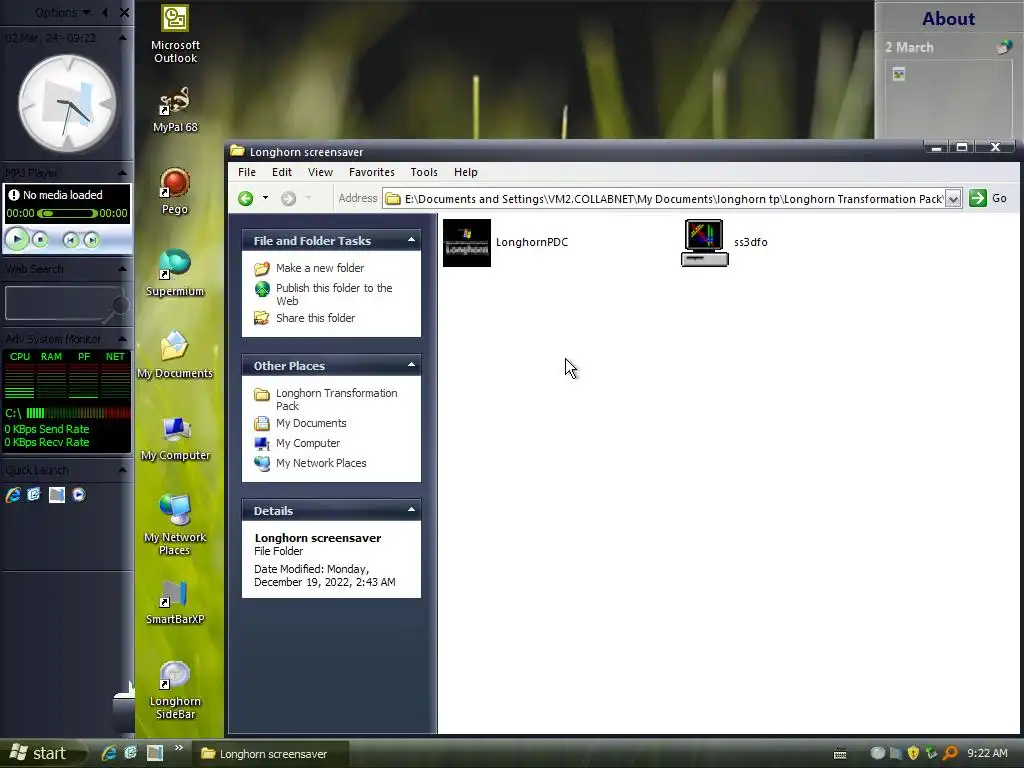The height and width of the screenshot is (768, 1024).
Task: Open the File menu
Action: click(x=247, y=172)
